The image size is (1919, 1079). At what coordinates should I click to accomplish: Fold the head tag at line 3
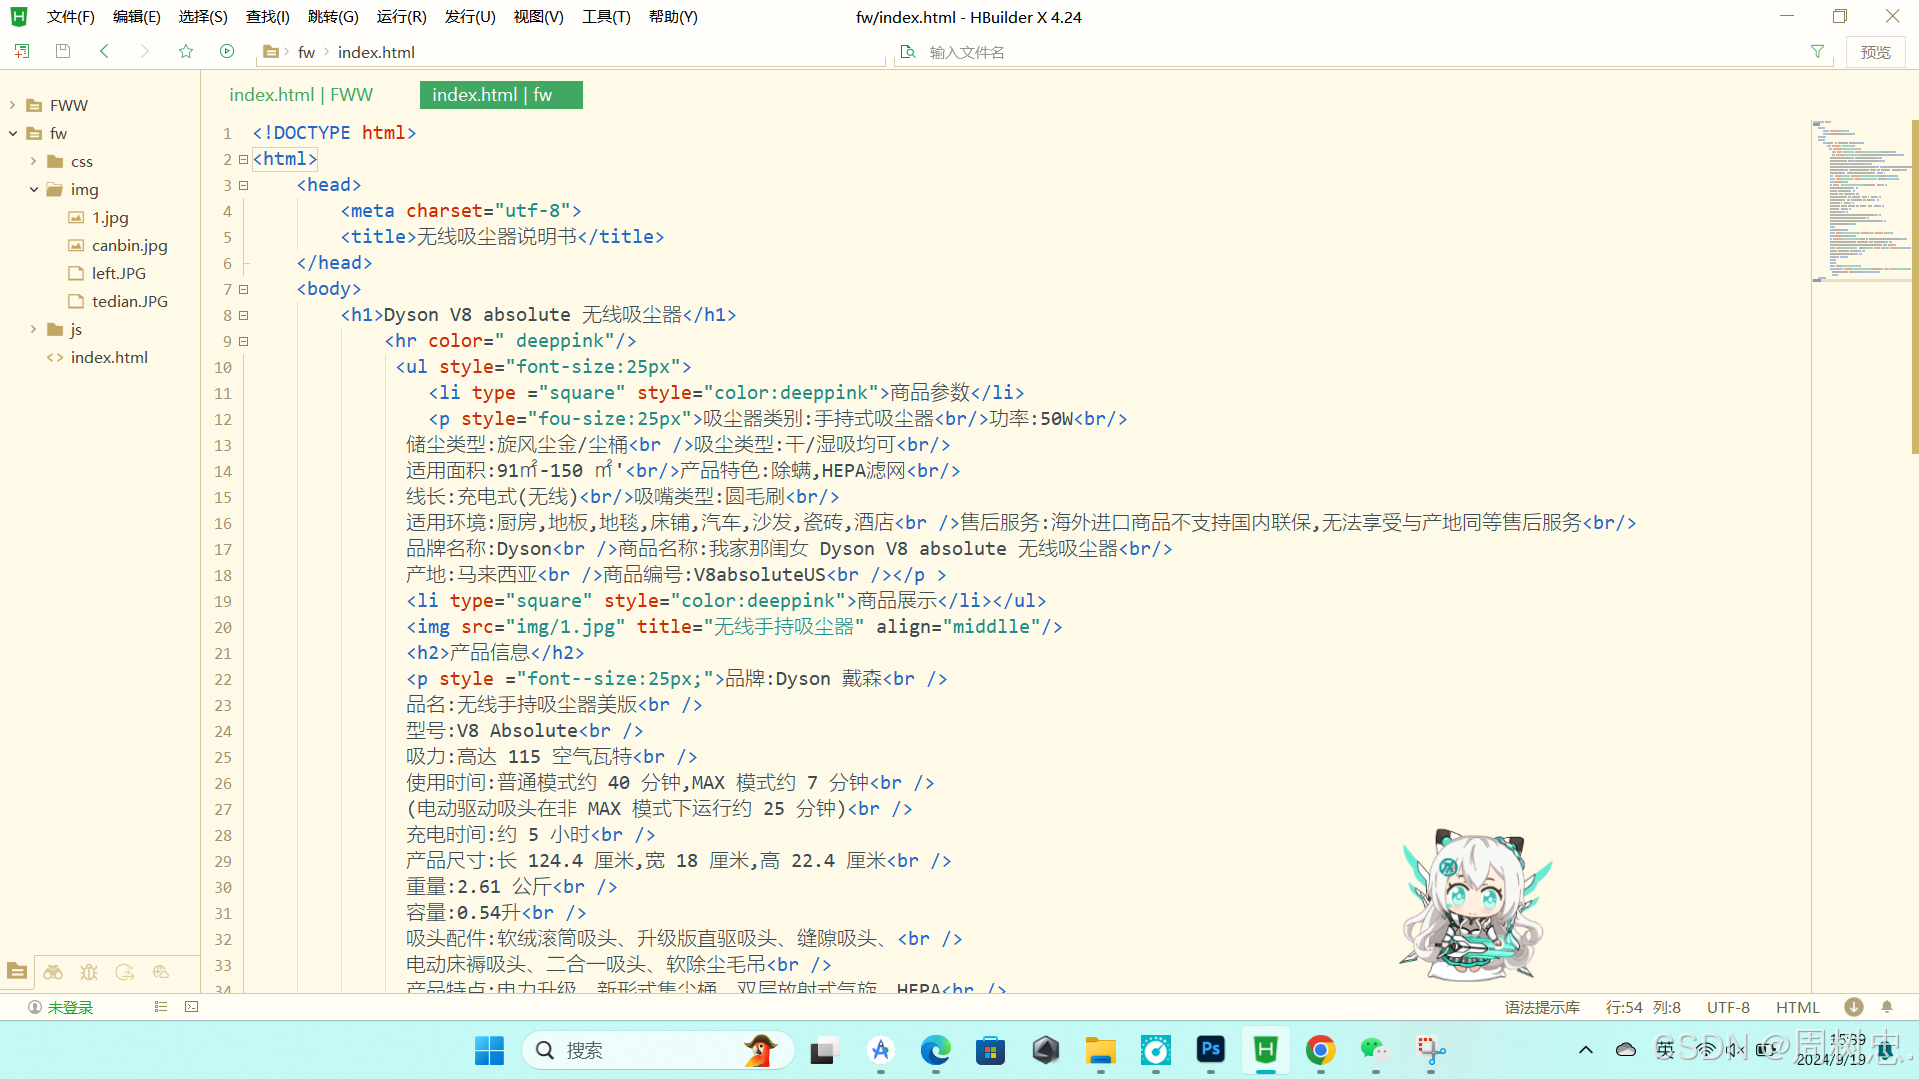click(x=243, y=185)
